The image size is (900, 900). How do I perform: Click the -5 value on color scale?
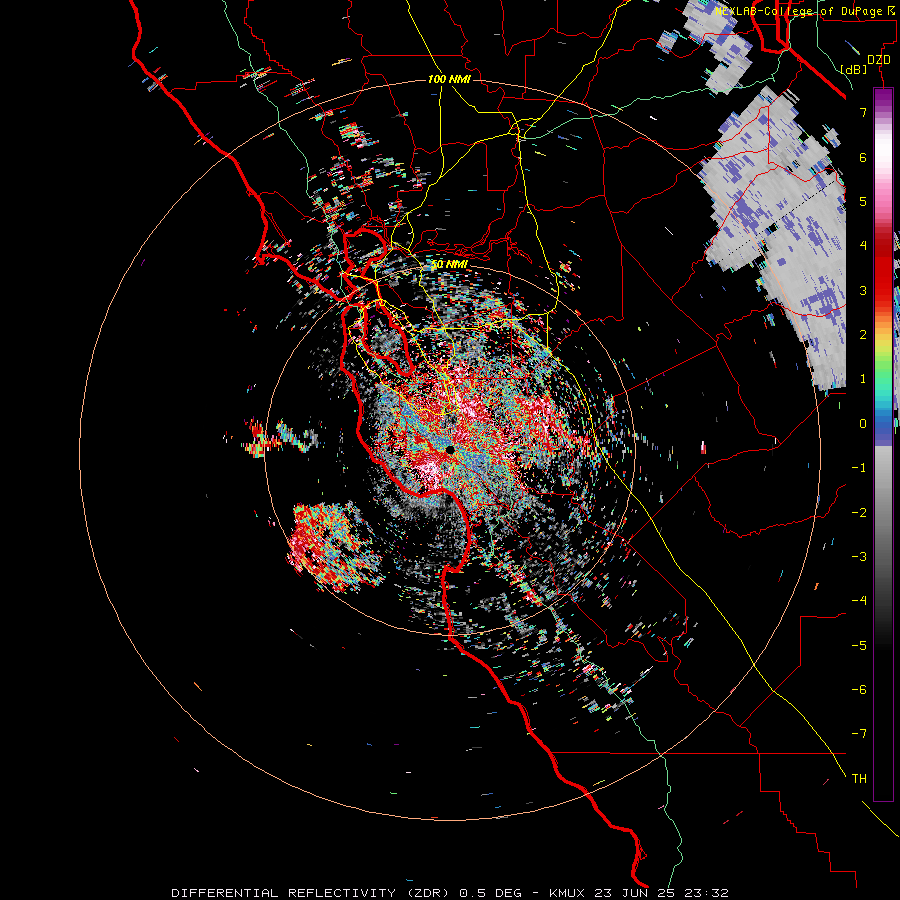pyautogui.click(x=859, y=646)
